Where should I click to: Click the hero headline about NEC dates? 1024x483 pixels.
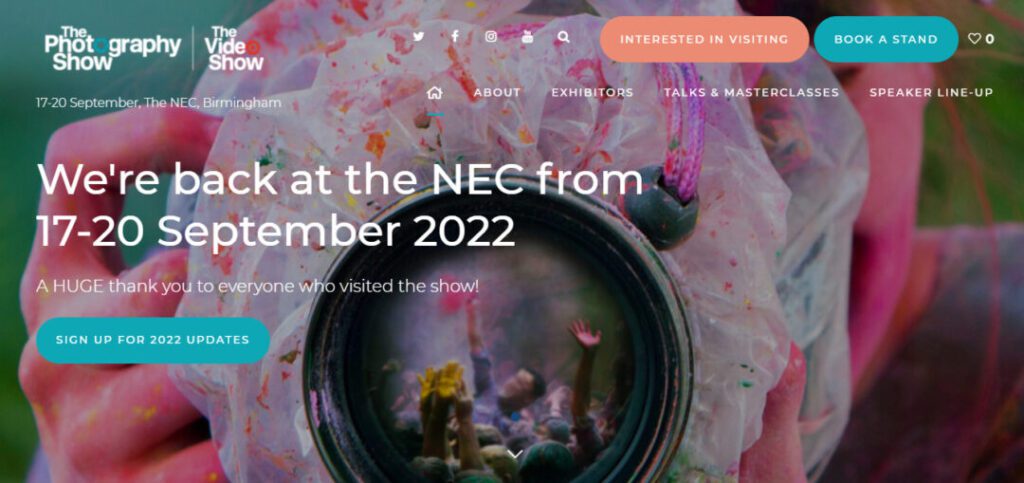(x=340, y=204)
